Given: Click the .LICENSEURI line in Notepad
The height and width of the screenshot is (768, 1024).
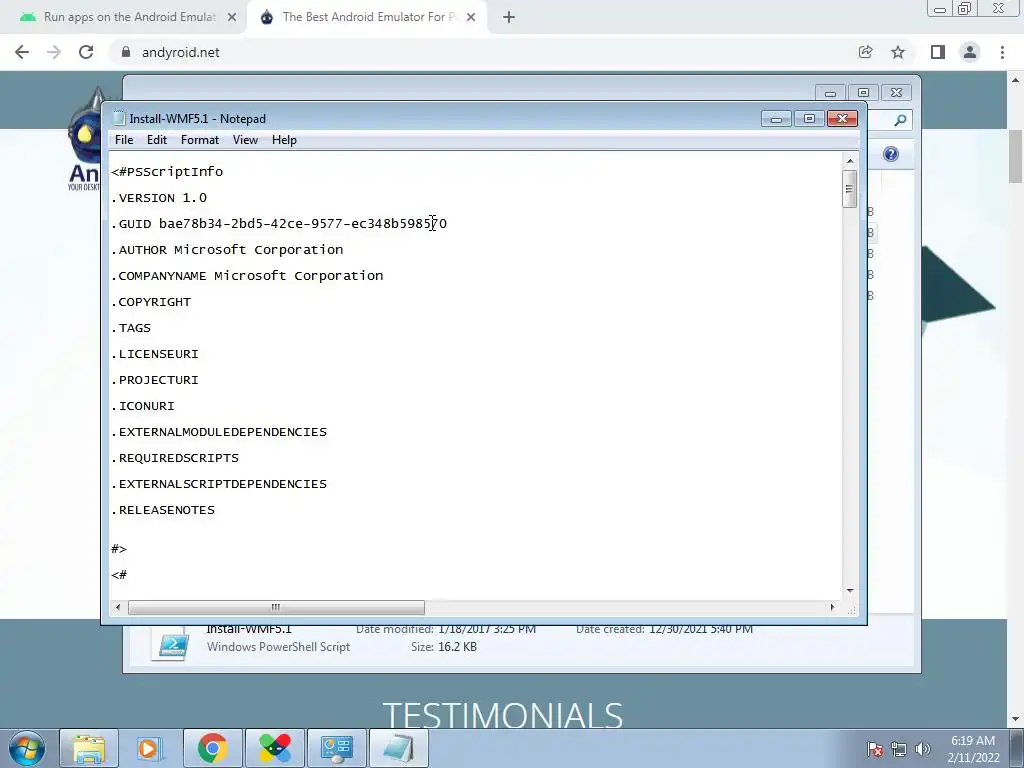Looking at the screenshot, I should click(x=155, y=355).
